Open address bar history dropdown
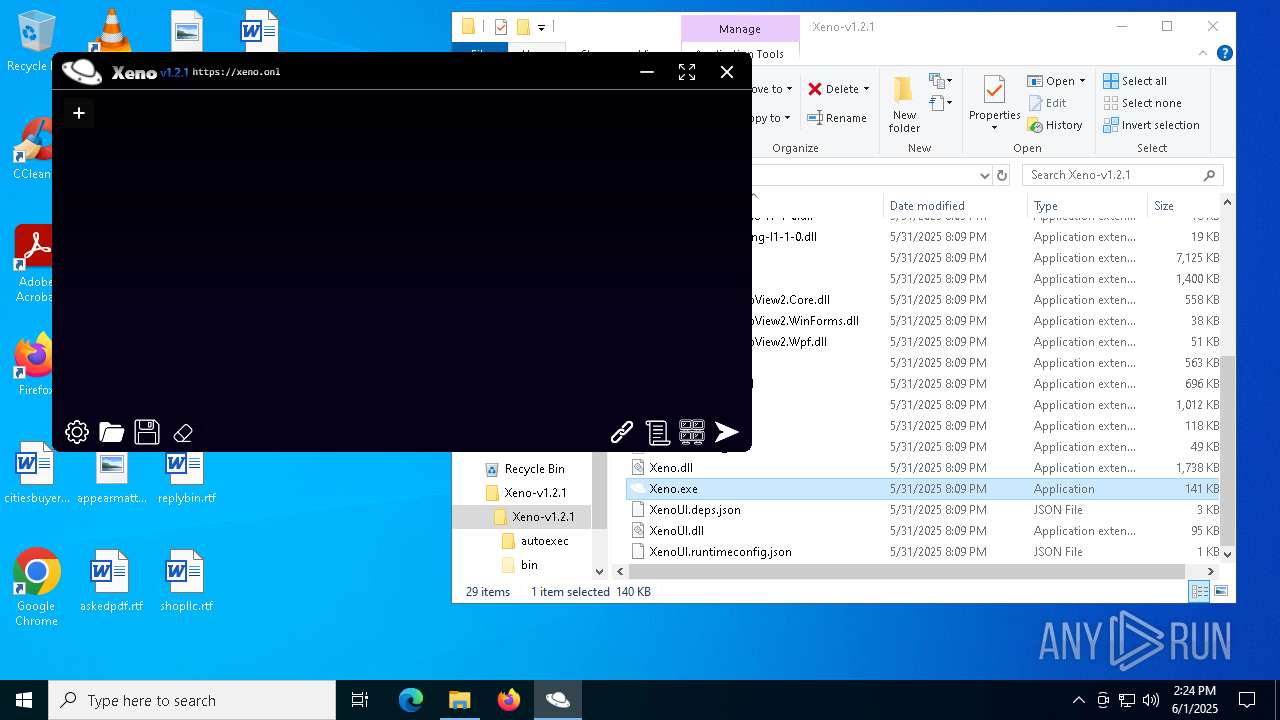 tap(985, 175)
